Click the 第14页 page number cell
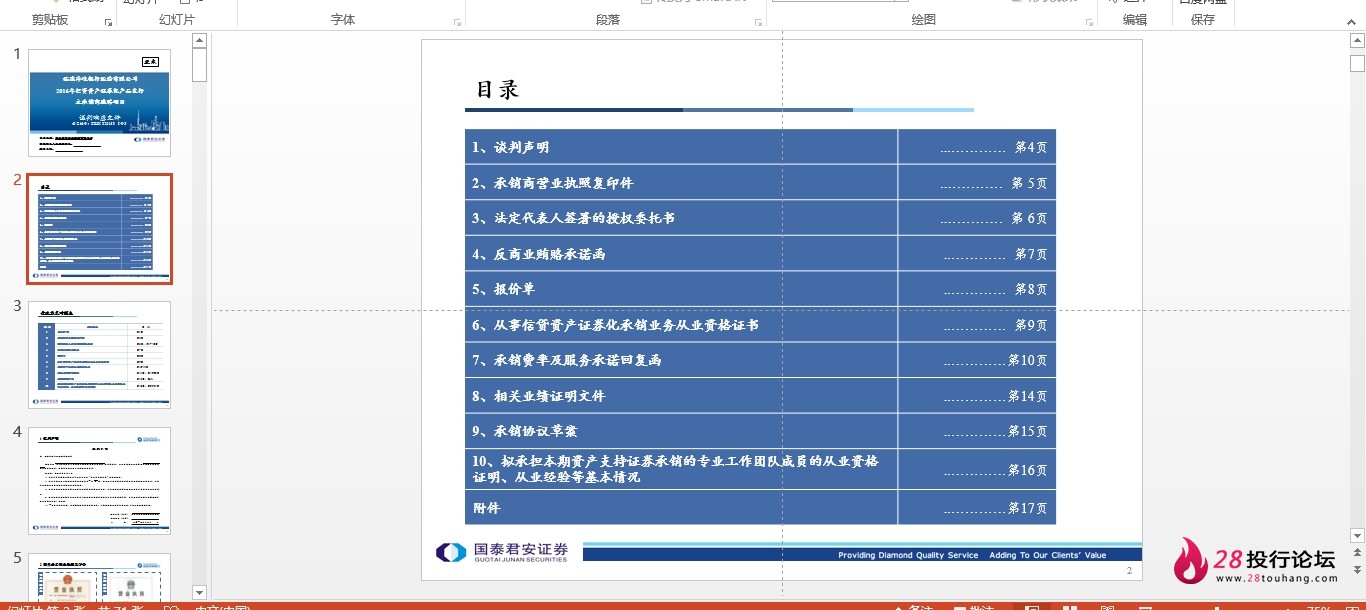Screen dimensions: 1366x610 [977, 396]
